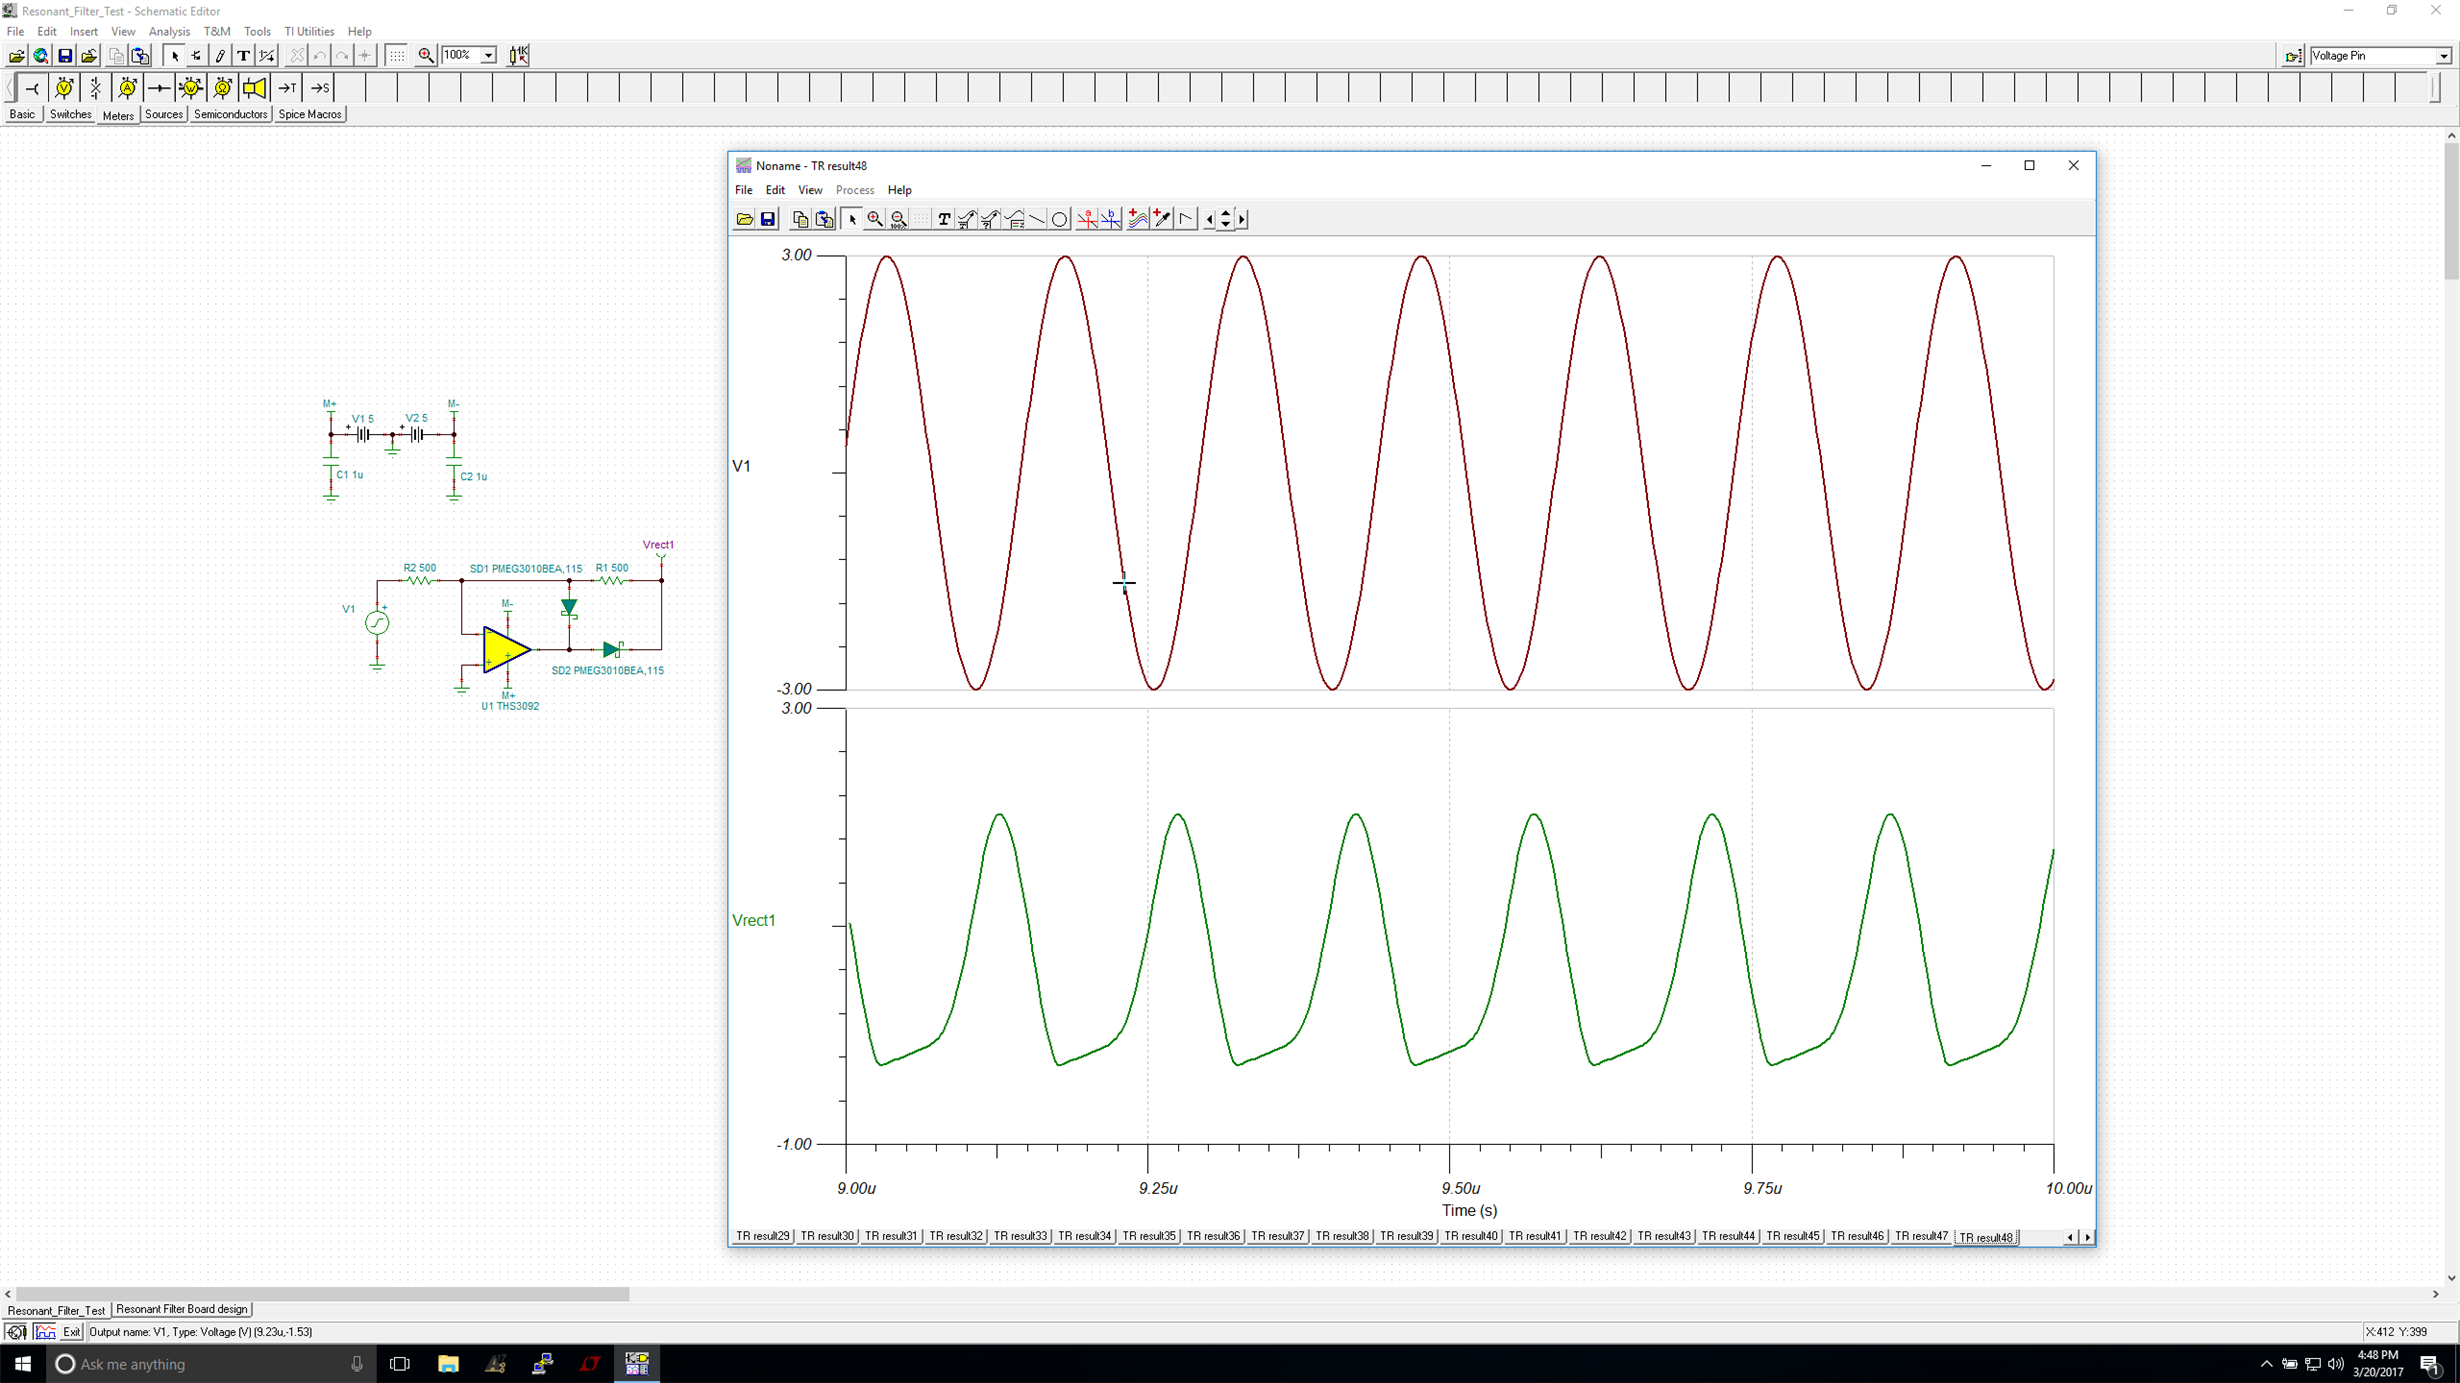Open a schematic file from main toolbar
Image resolution: width=2460 pixels, height=1383 pixels.
coord(16,56)
